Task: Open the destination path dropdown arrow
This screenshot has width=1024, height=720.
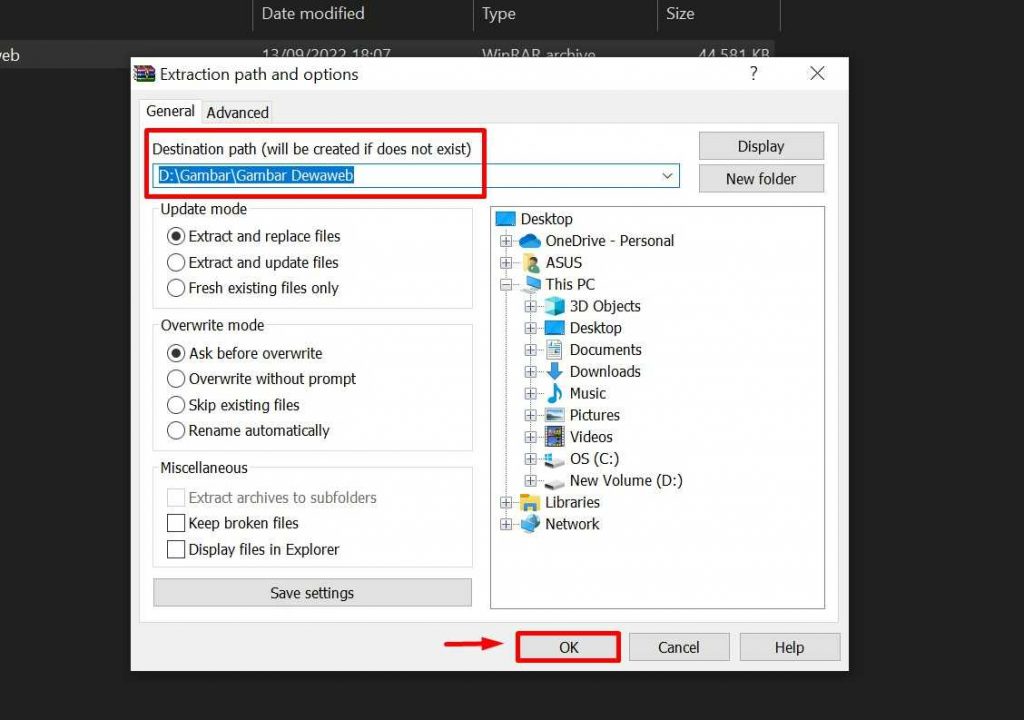Action: click(x=667, y=176)
